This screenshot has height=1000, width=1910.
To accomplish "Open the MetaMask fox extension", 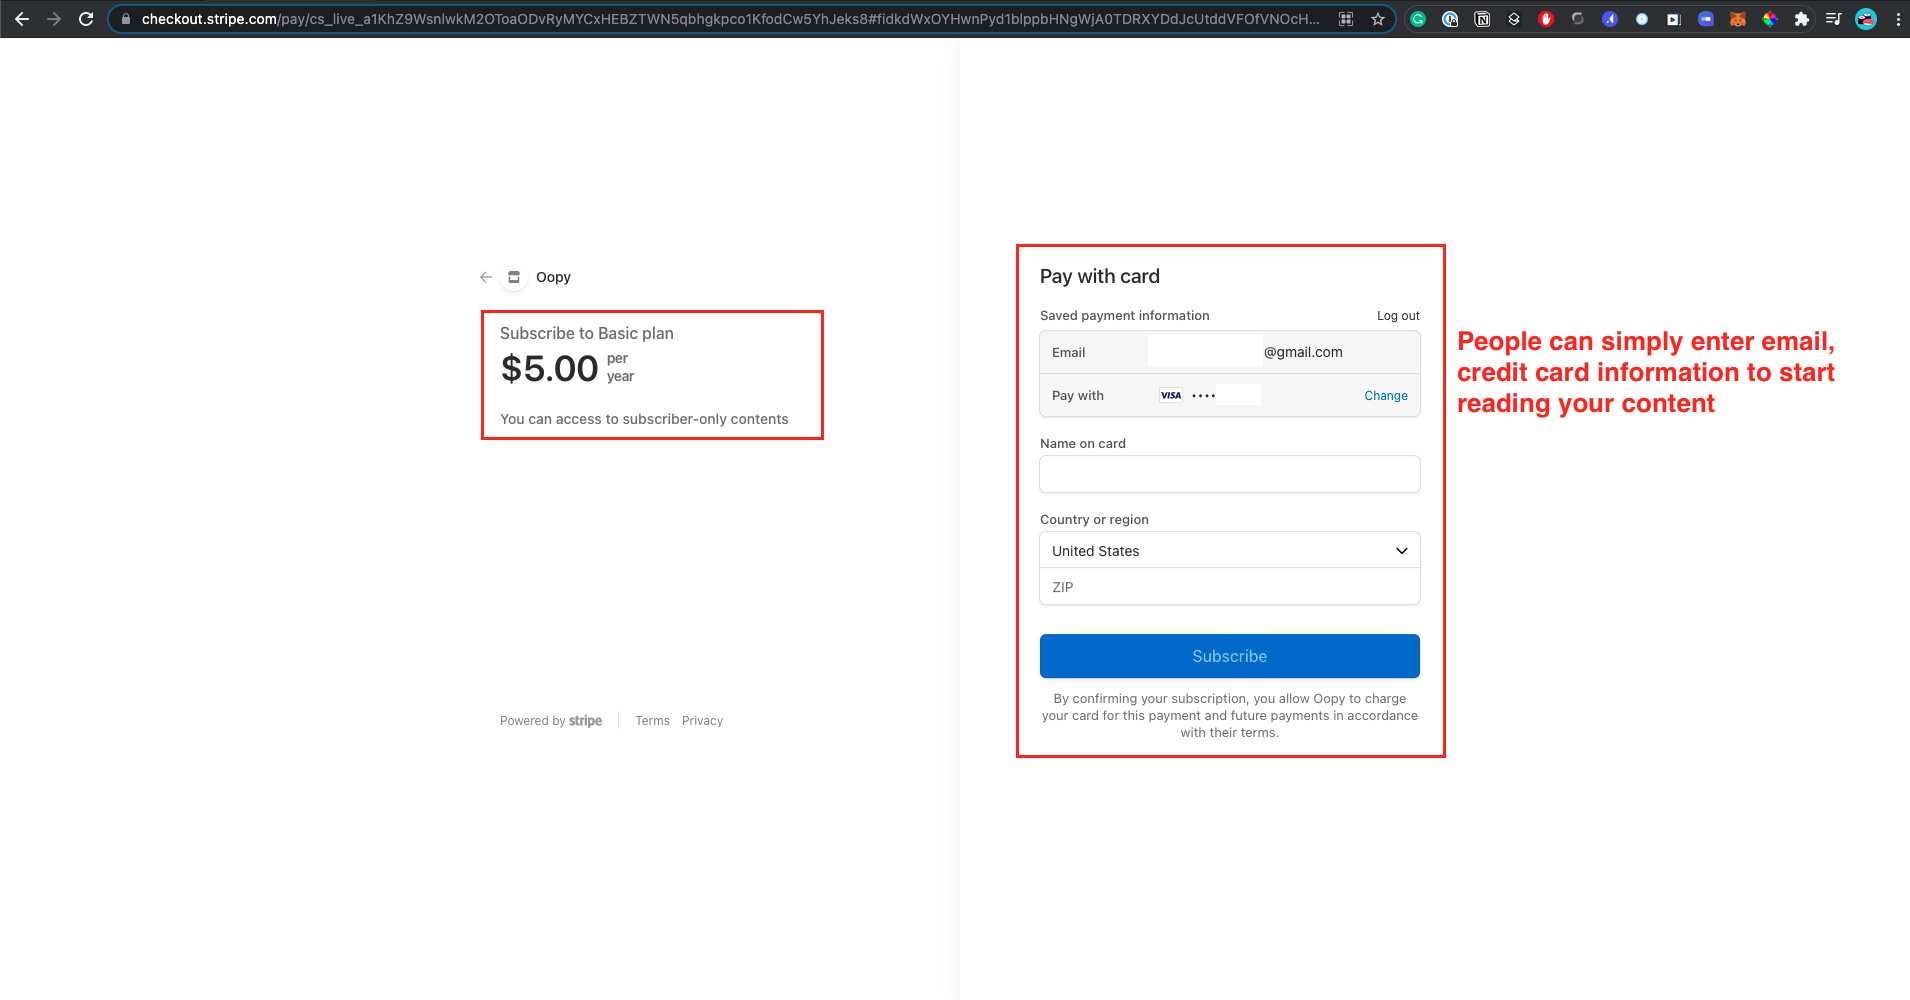I will (1738, 19).
